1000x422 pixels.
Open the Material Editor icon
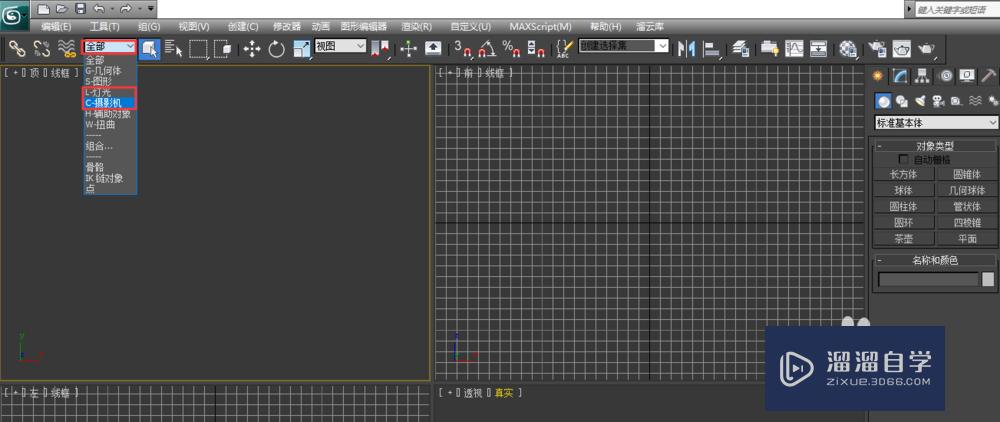848,48
